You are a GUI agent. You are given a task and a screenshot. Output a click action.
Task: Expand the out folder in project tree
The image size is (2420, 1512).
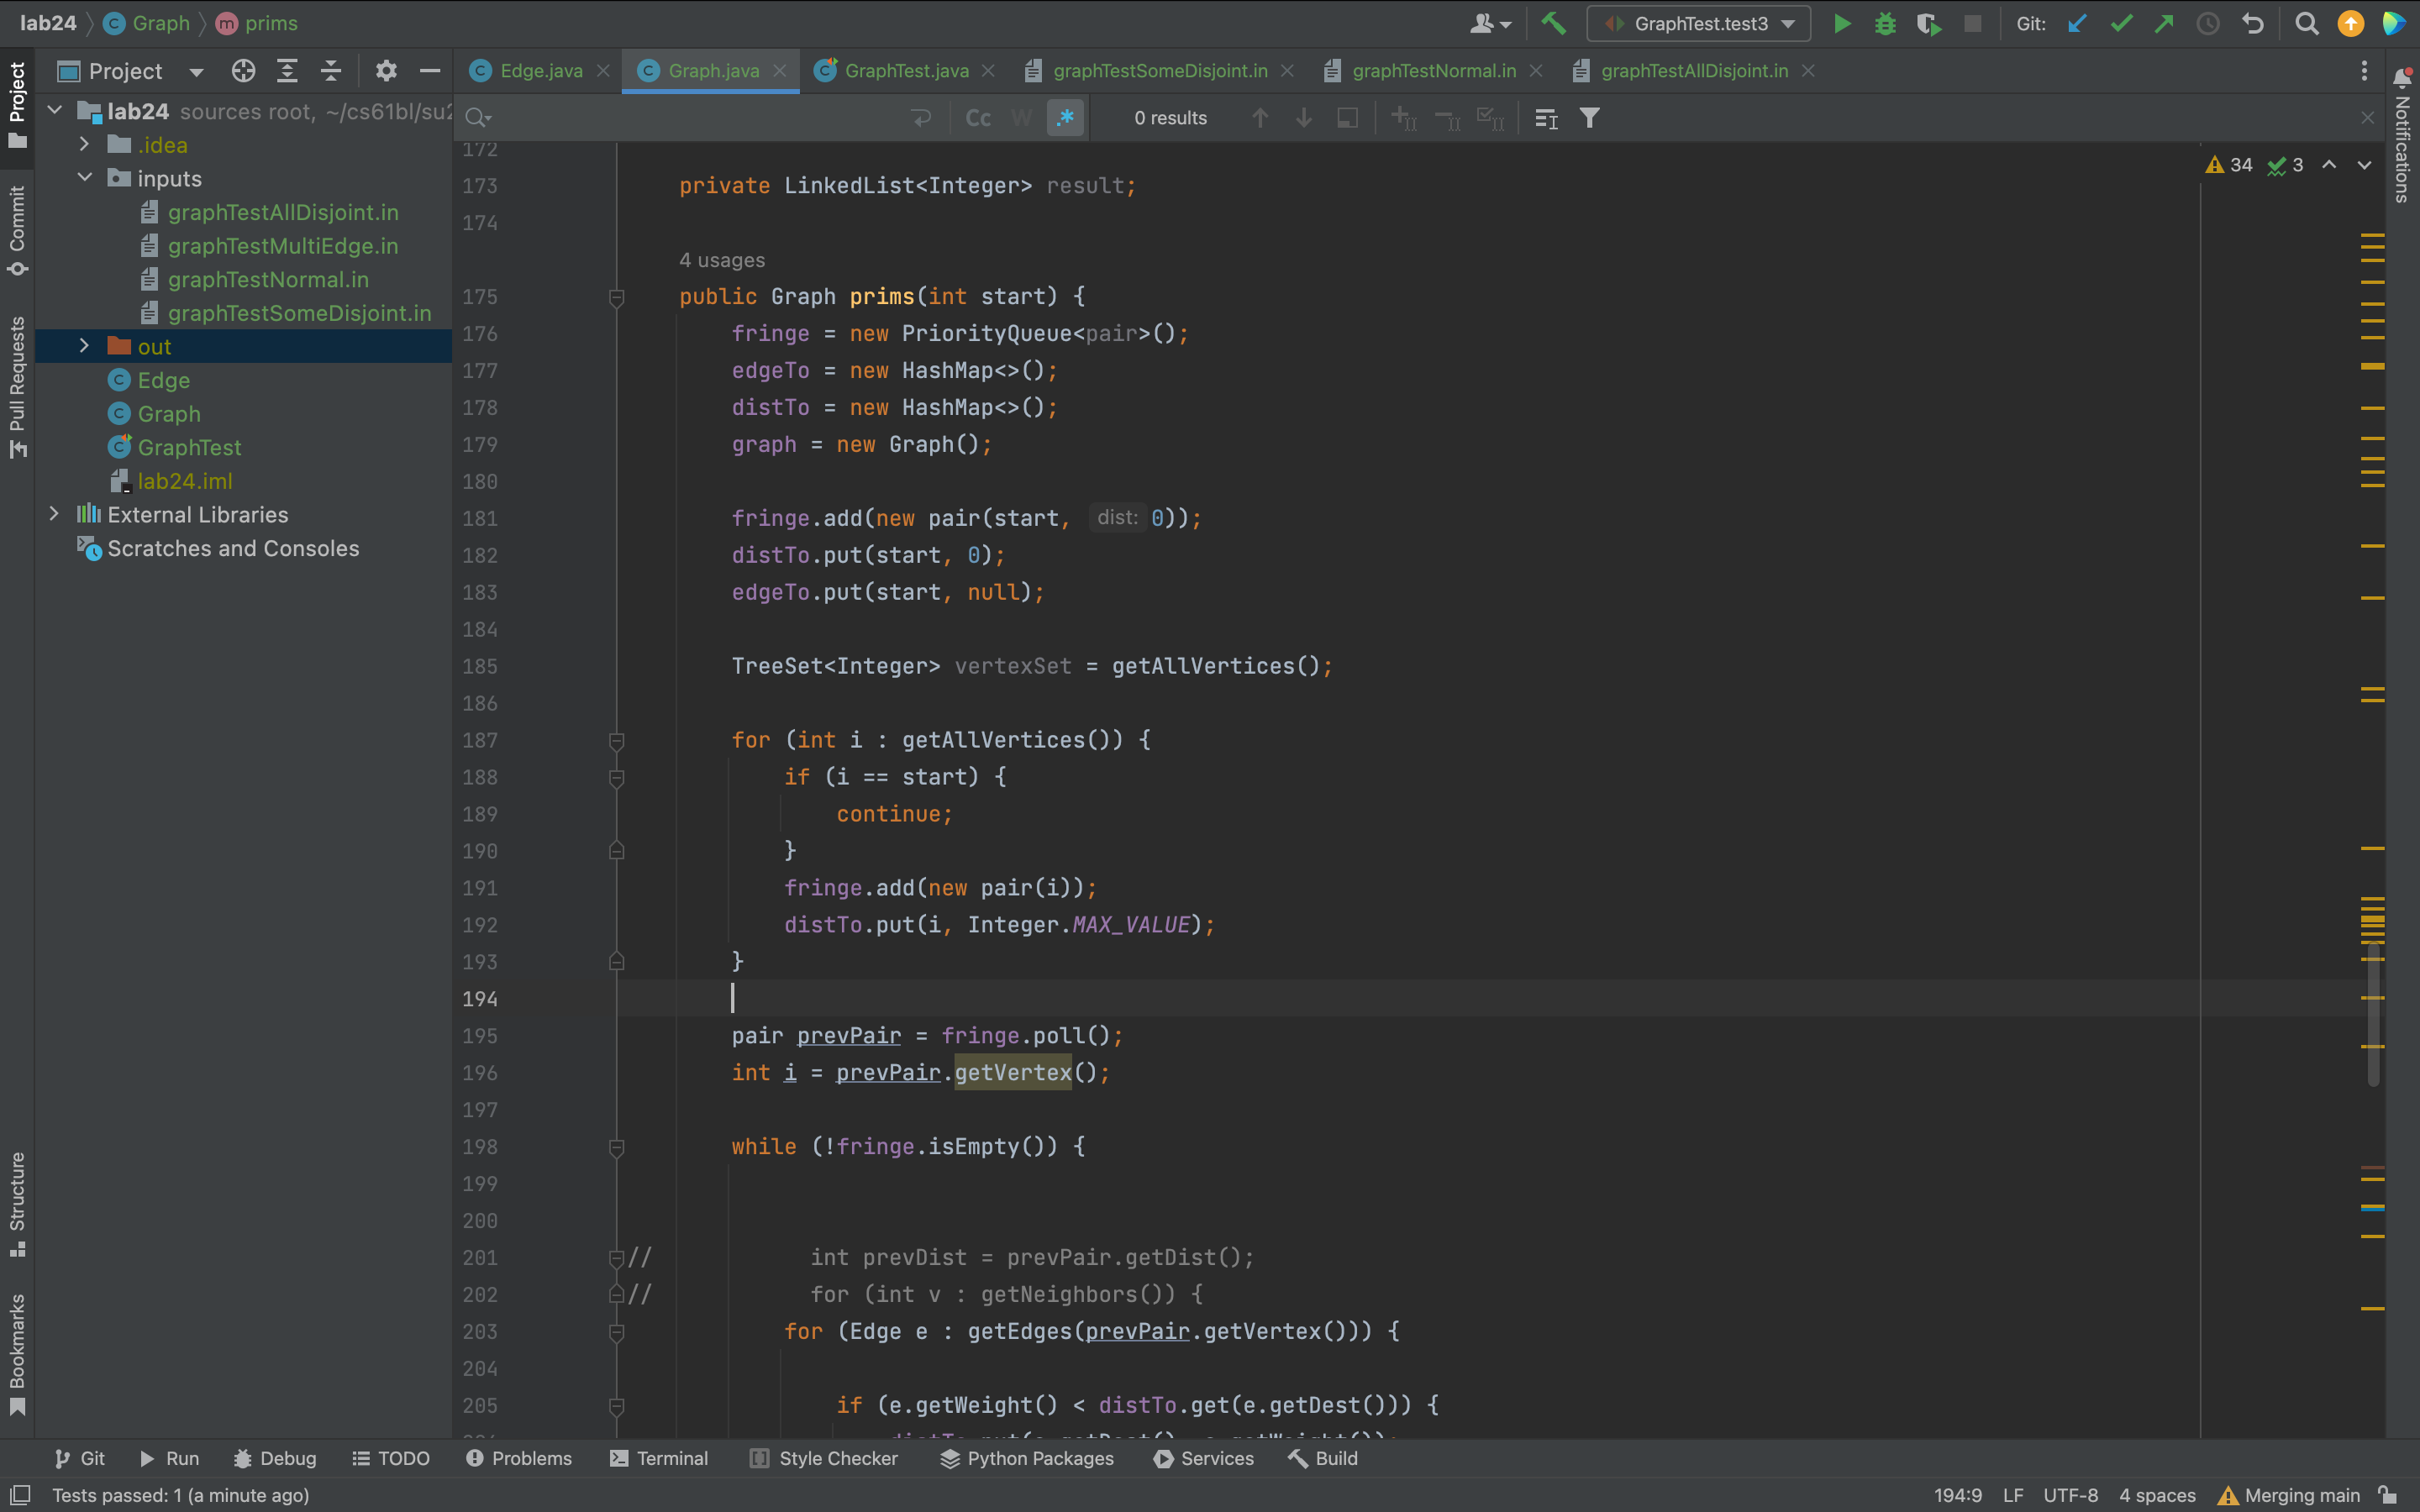click(x=84, y=346)
